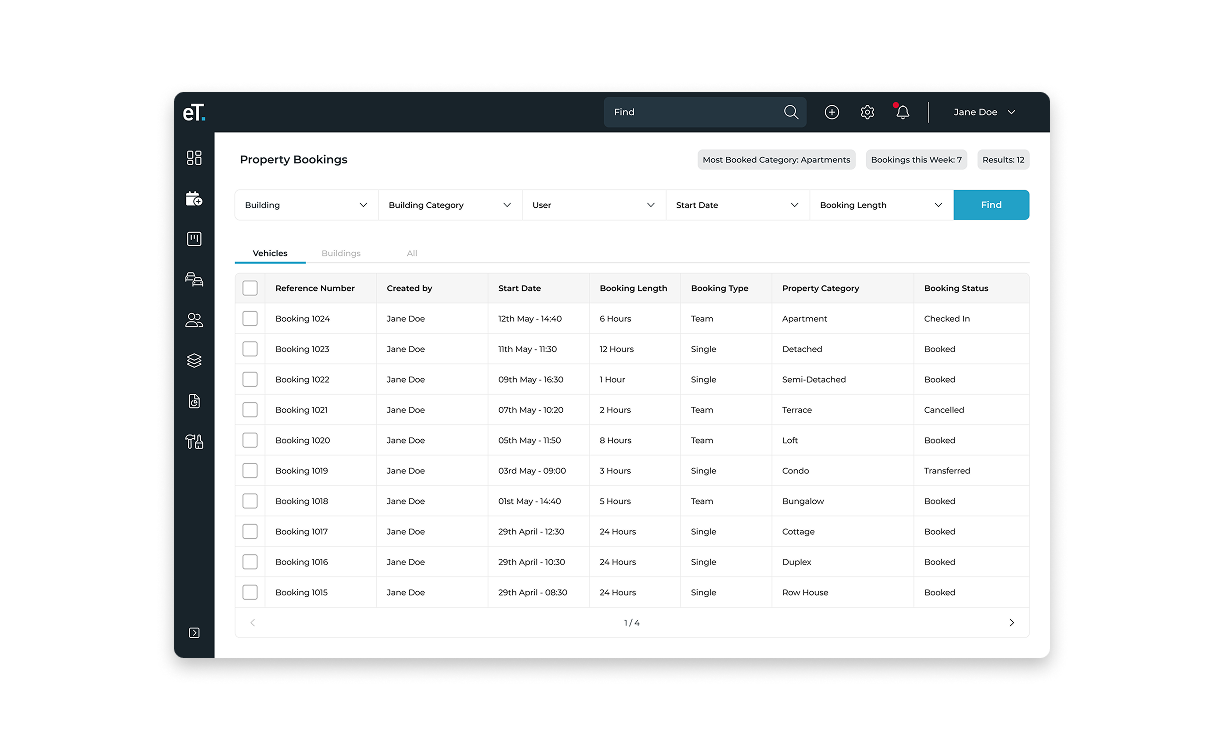Expand the Building Category dropdown
The width and height of the screenshot is (1223, 748).
click(449, 205)
